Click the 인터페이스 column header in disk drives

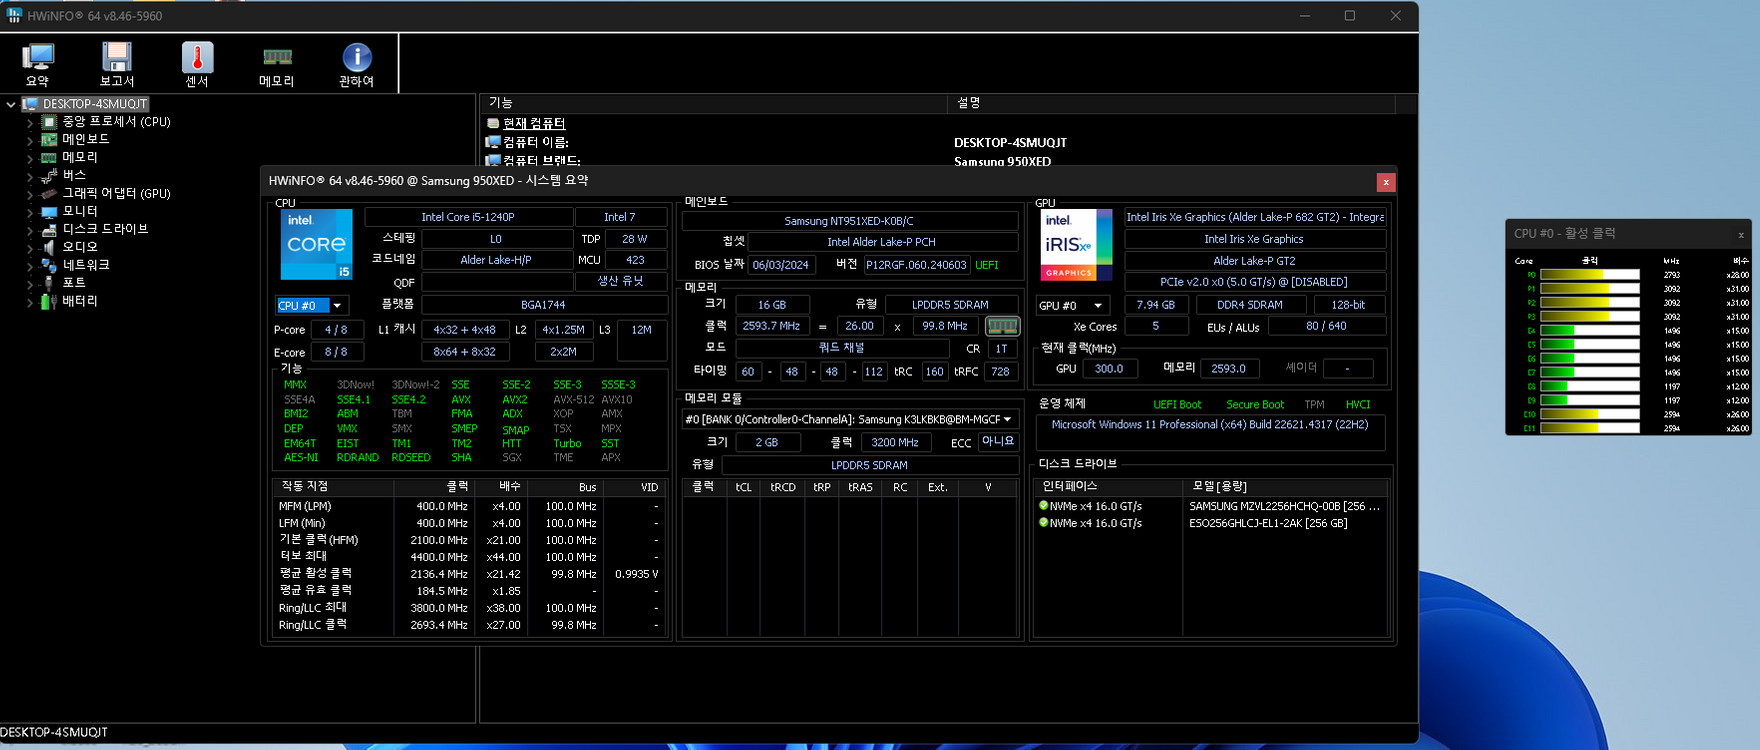(x=1108, y=487)
